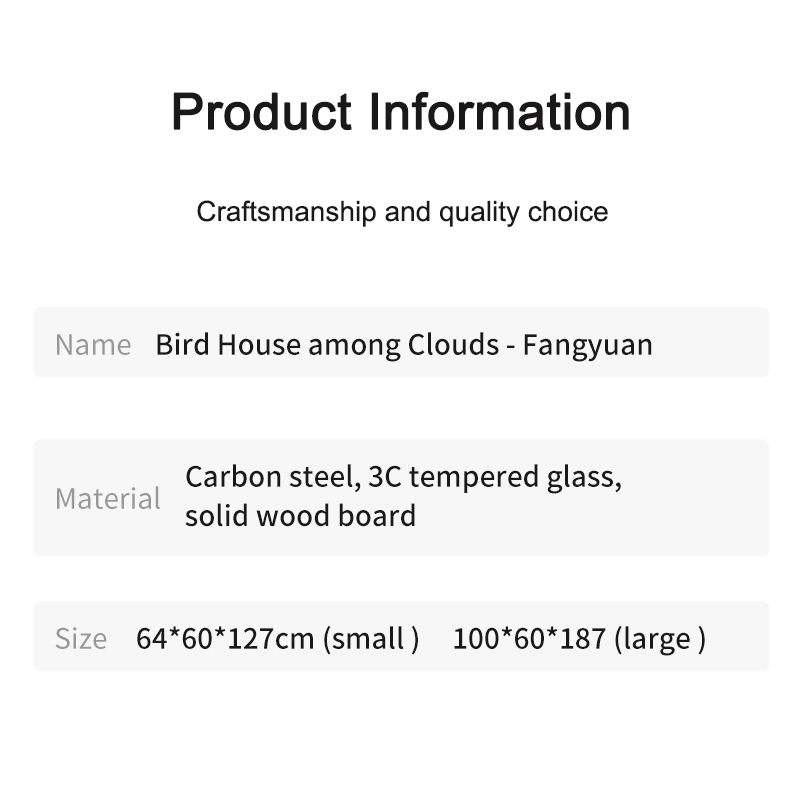Viewport: 800px width, 800px height.
Task: Click the Name field label
Action: point(93,345)
